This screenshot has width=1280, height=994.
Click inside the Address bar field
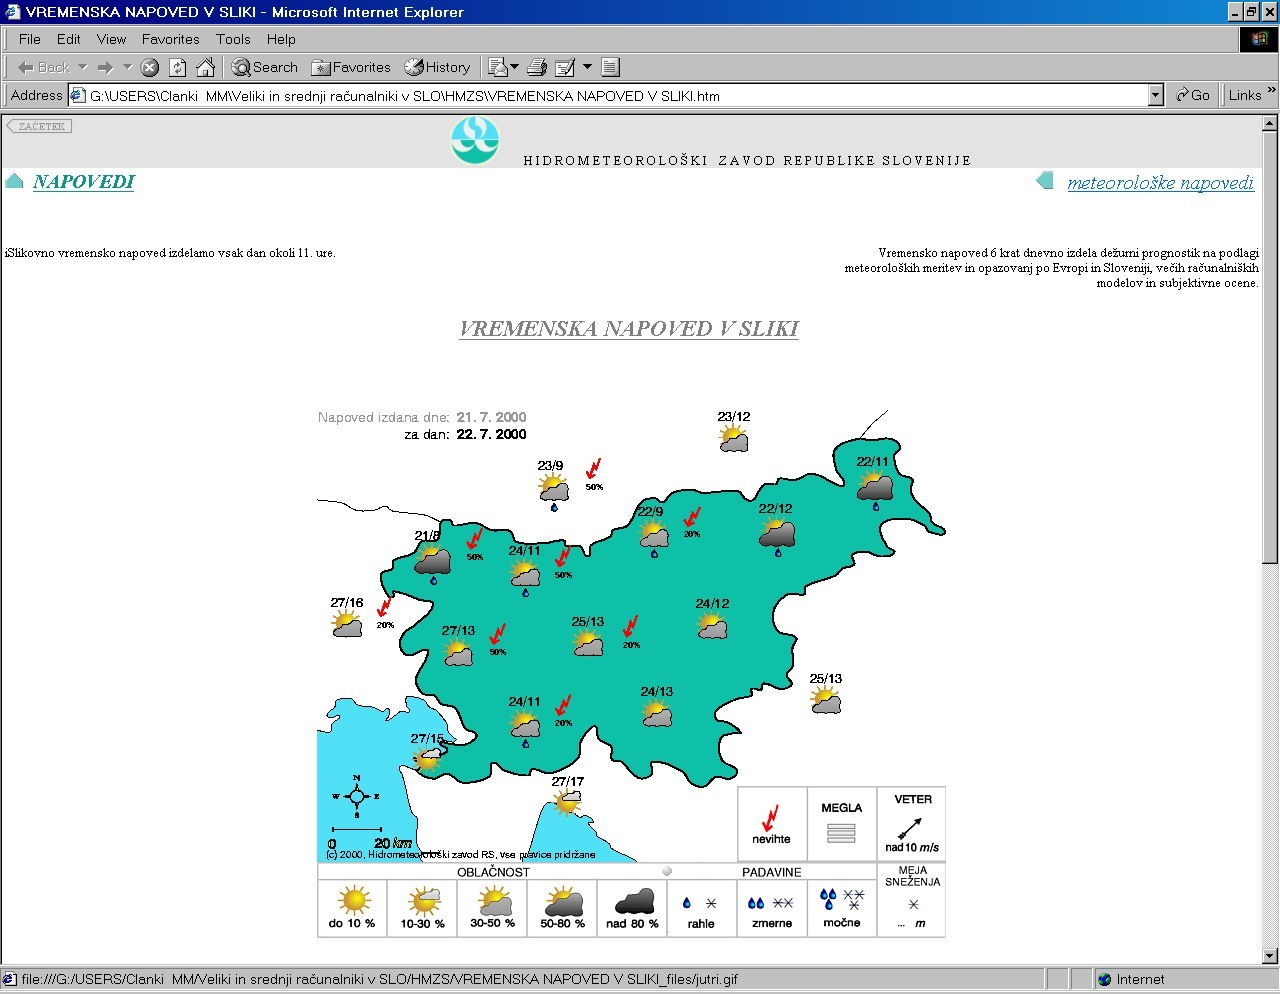tap(608, 96)
